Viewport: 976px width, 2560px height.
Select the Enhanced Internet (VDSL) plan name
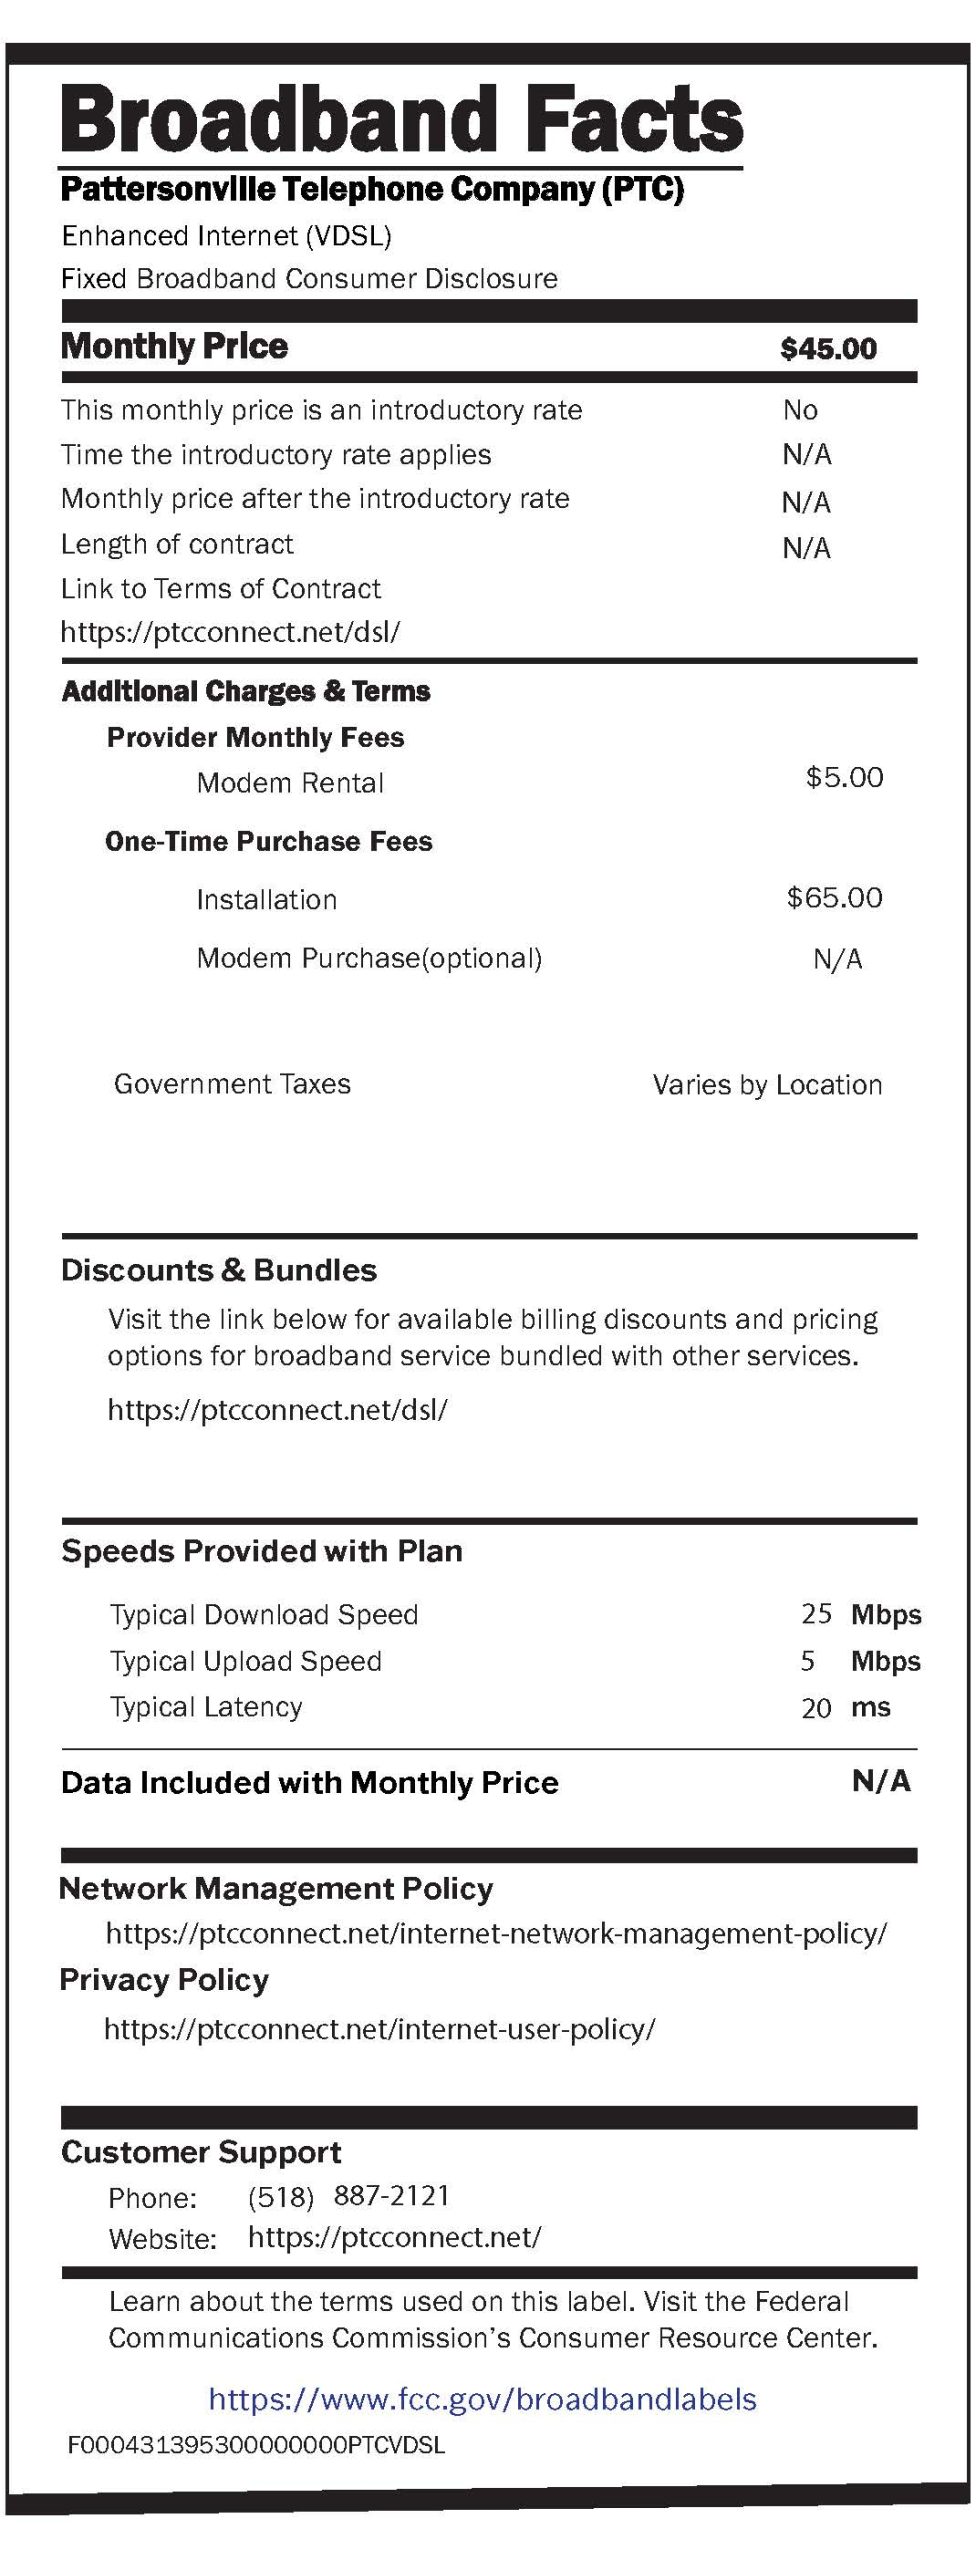coord(226,236)
